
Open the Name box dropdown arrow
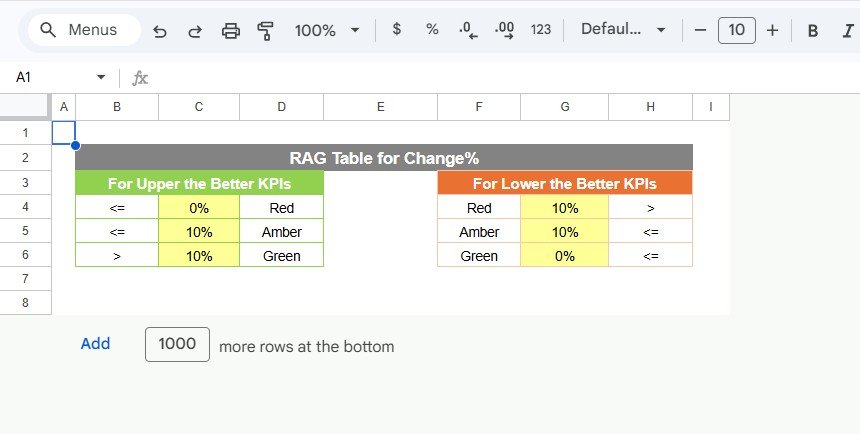tap(101, 77)
